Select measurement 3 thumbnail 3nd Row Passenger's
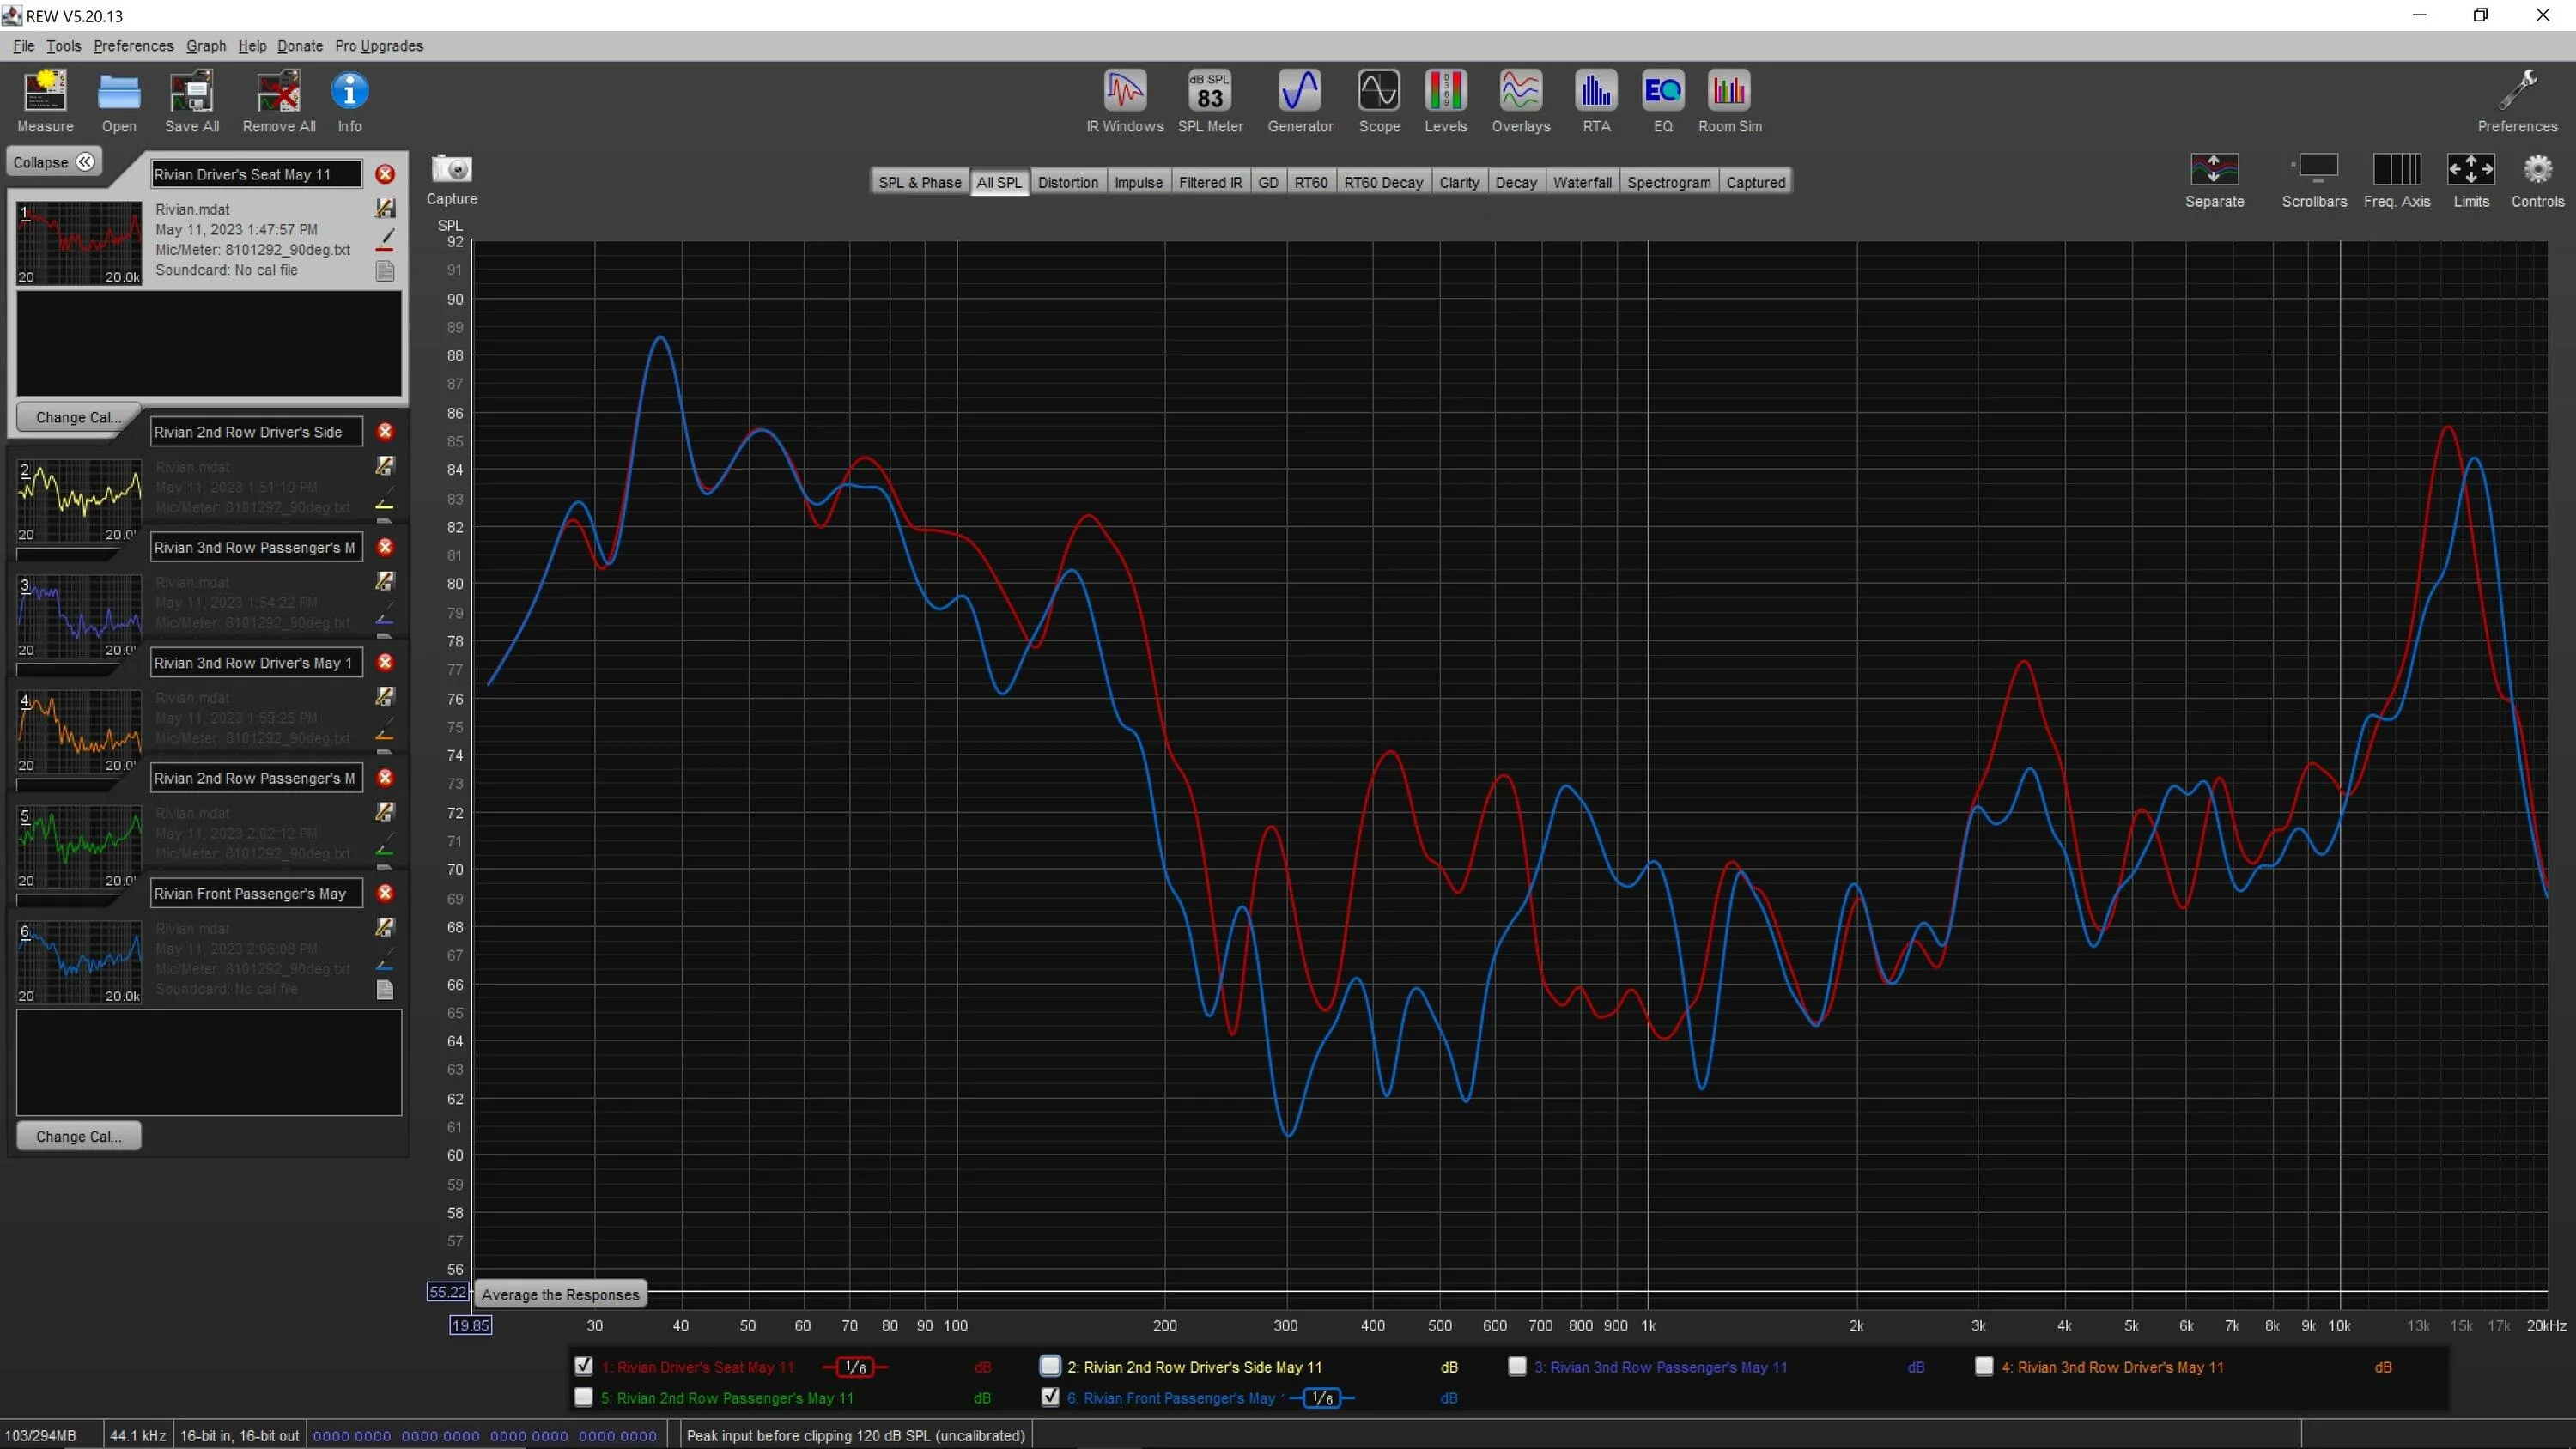Image resolution: width=2576 pixels, height=1449 pixels. coord(79,615)
